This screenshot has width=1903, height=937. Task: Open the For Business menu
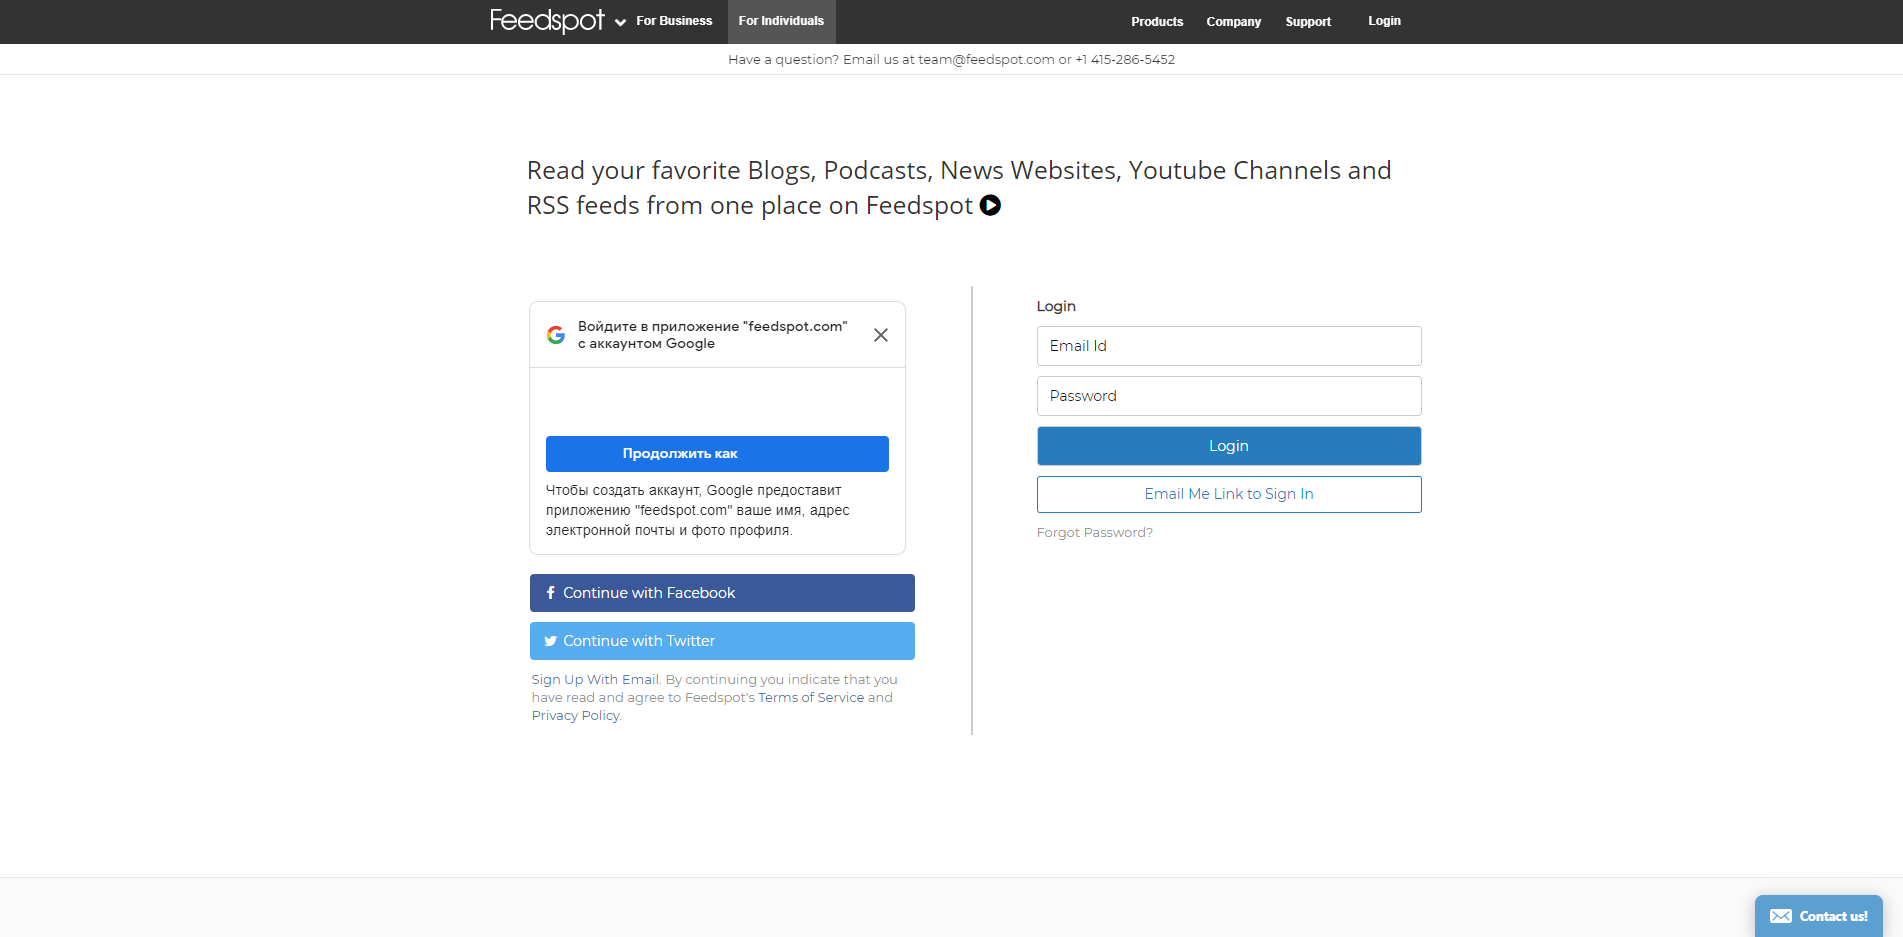[x=674, y=21]
